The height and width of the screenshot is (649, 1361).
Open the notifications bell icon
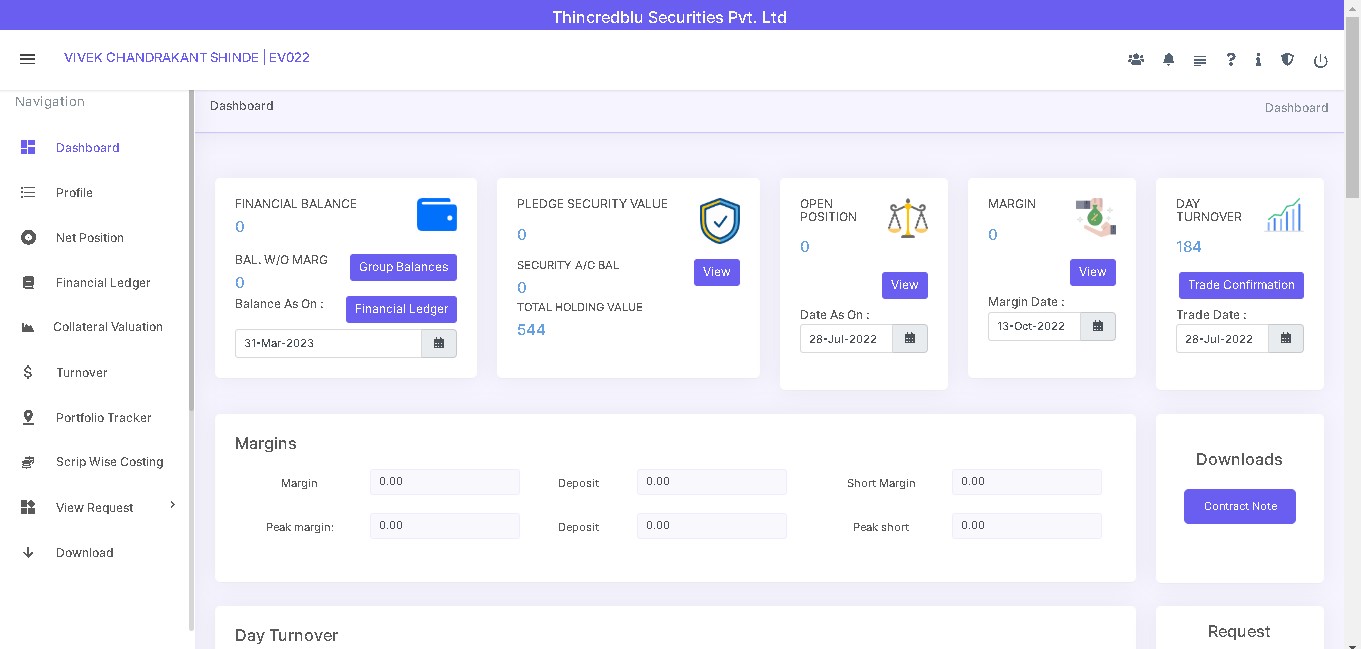1168,60
